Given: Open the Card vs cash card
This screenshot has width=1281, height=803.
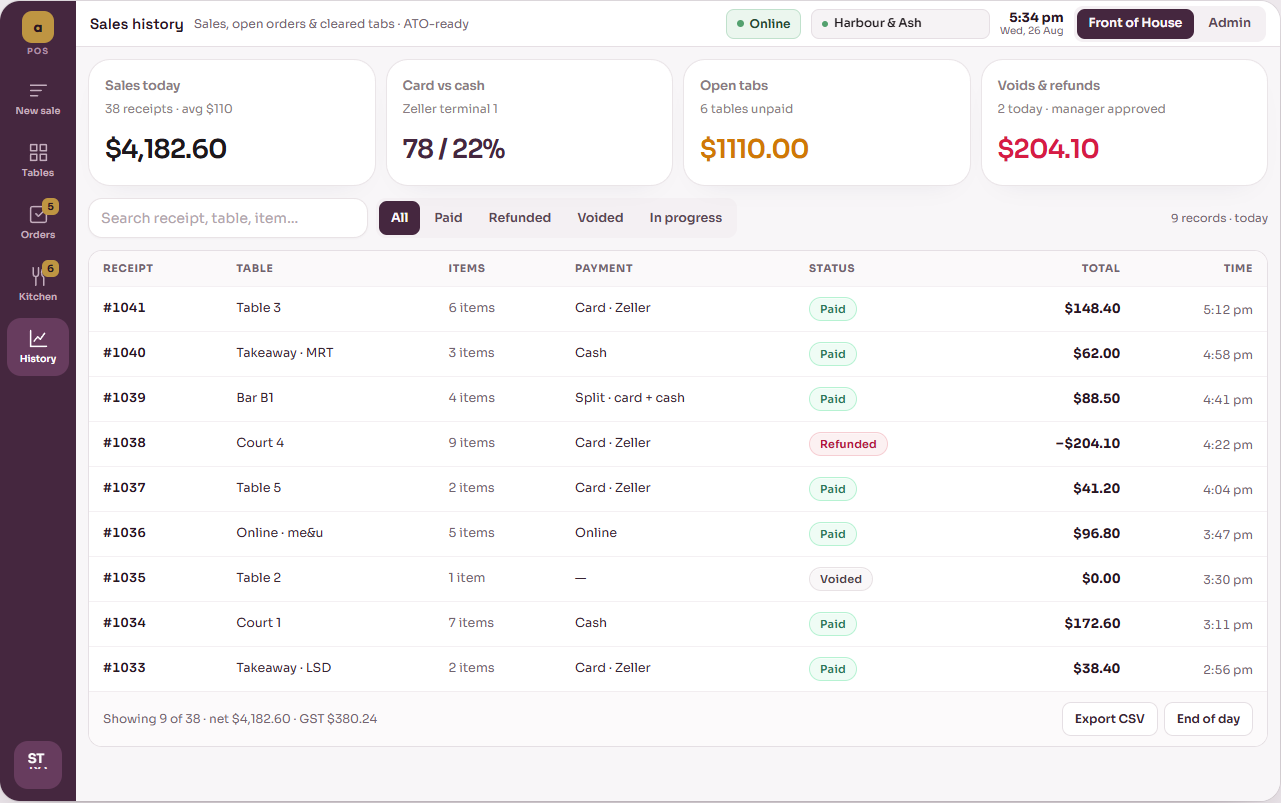Looking at the screenshot, I should 529,122.
